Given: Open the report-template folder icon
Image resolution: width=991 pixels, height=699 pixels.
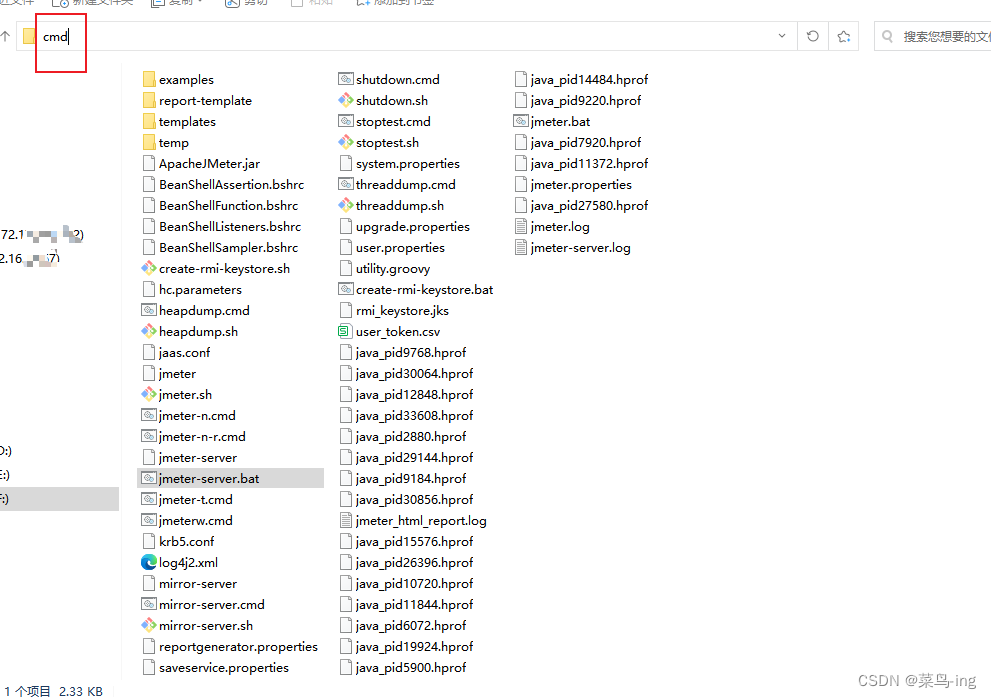Looking at the screenshot, I should [149, 100].
